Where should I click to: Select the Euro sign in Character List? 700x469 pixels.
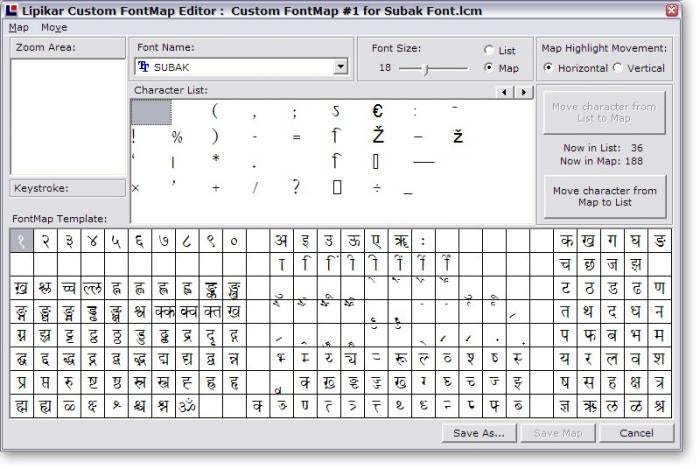pyautogui.click(x=377, y=111)
